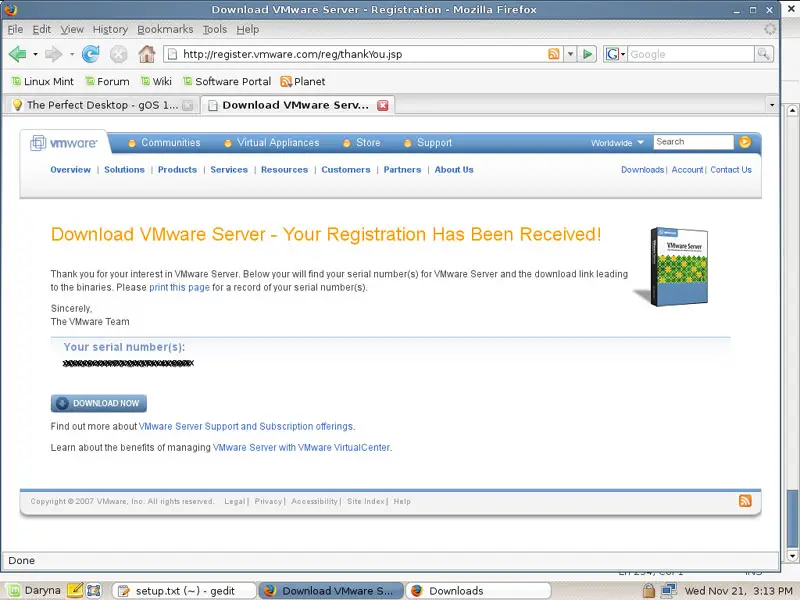Open the list all tabs dropdown

[772, 105]
